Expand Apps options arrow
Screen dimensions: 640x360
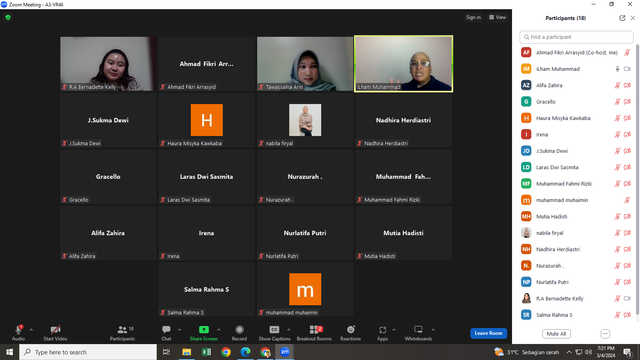[x=394, y=329]
